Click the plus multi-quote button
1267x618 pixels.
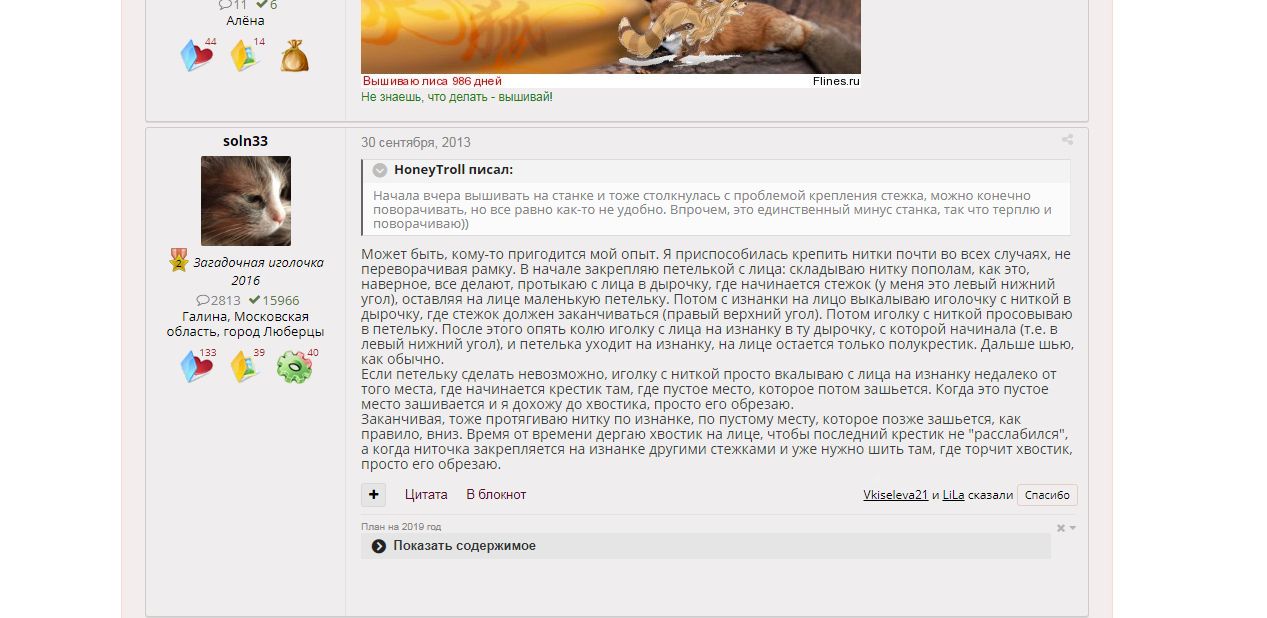coord(373,494)
